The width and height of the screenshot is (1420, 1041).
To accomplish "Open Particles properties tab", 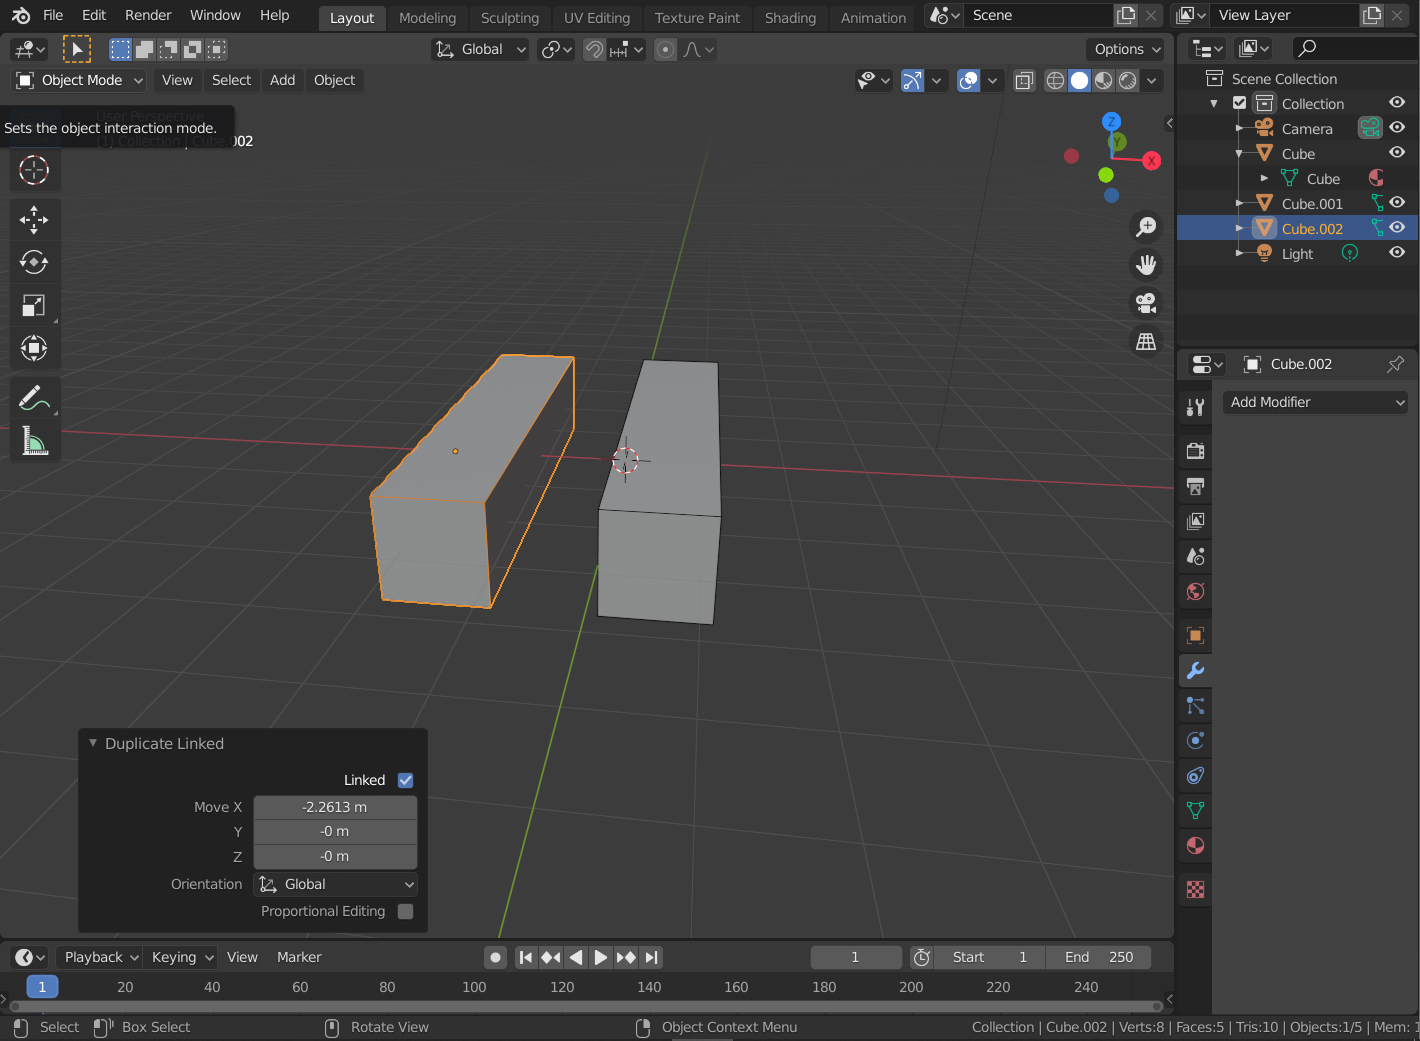I will click(x=1195, y=706).
